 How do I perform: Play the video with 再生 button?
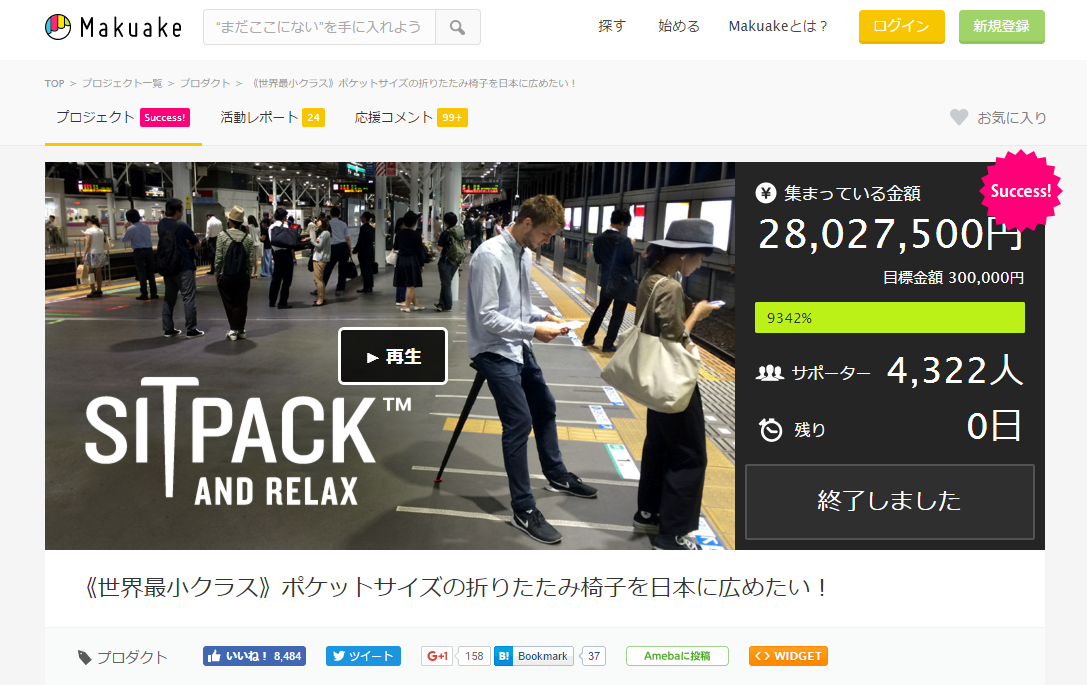(x=393, y=356)
